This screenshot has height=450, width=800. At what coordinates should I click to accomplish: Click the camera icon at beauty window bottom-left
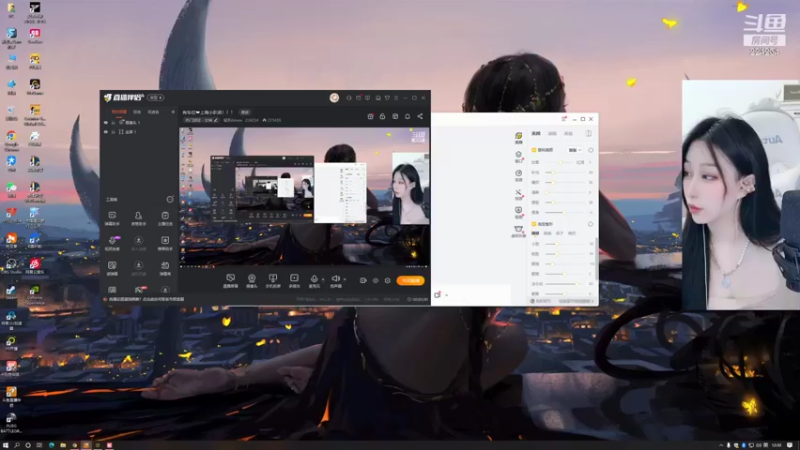437,295
